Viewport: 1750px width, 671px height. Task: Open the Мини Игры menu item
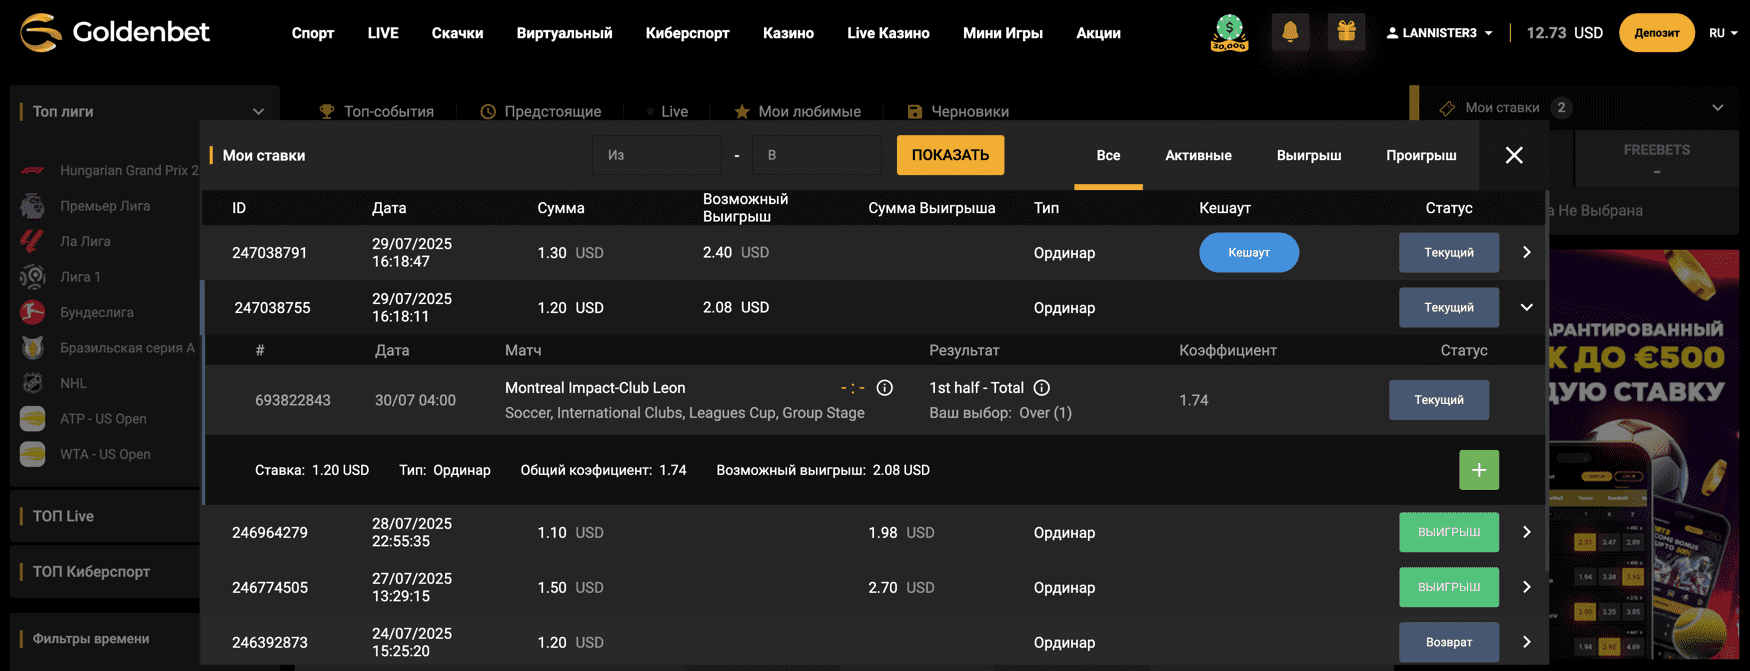click(x=1003, y=33)
